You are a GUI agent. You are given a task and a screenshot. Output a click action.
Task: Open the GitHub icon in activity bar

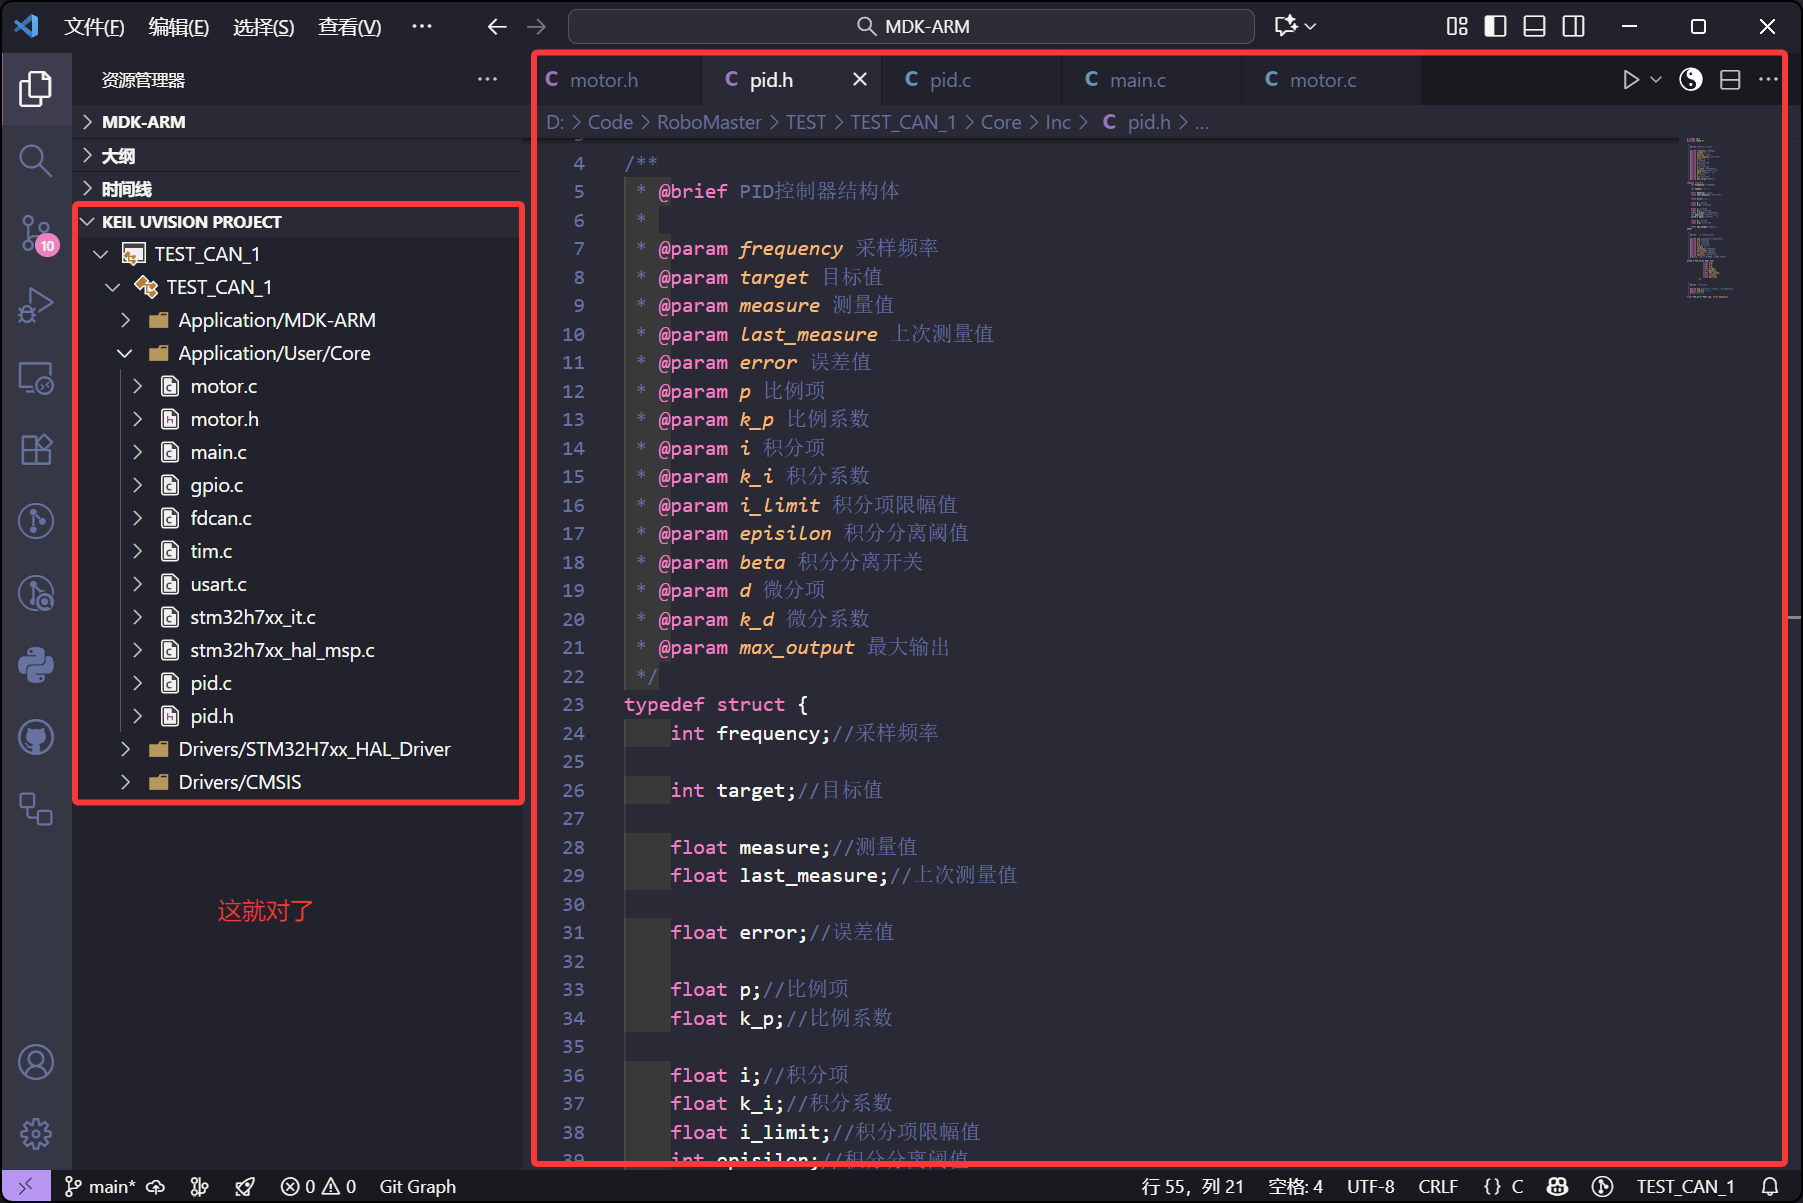(x=36, y=738)
